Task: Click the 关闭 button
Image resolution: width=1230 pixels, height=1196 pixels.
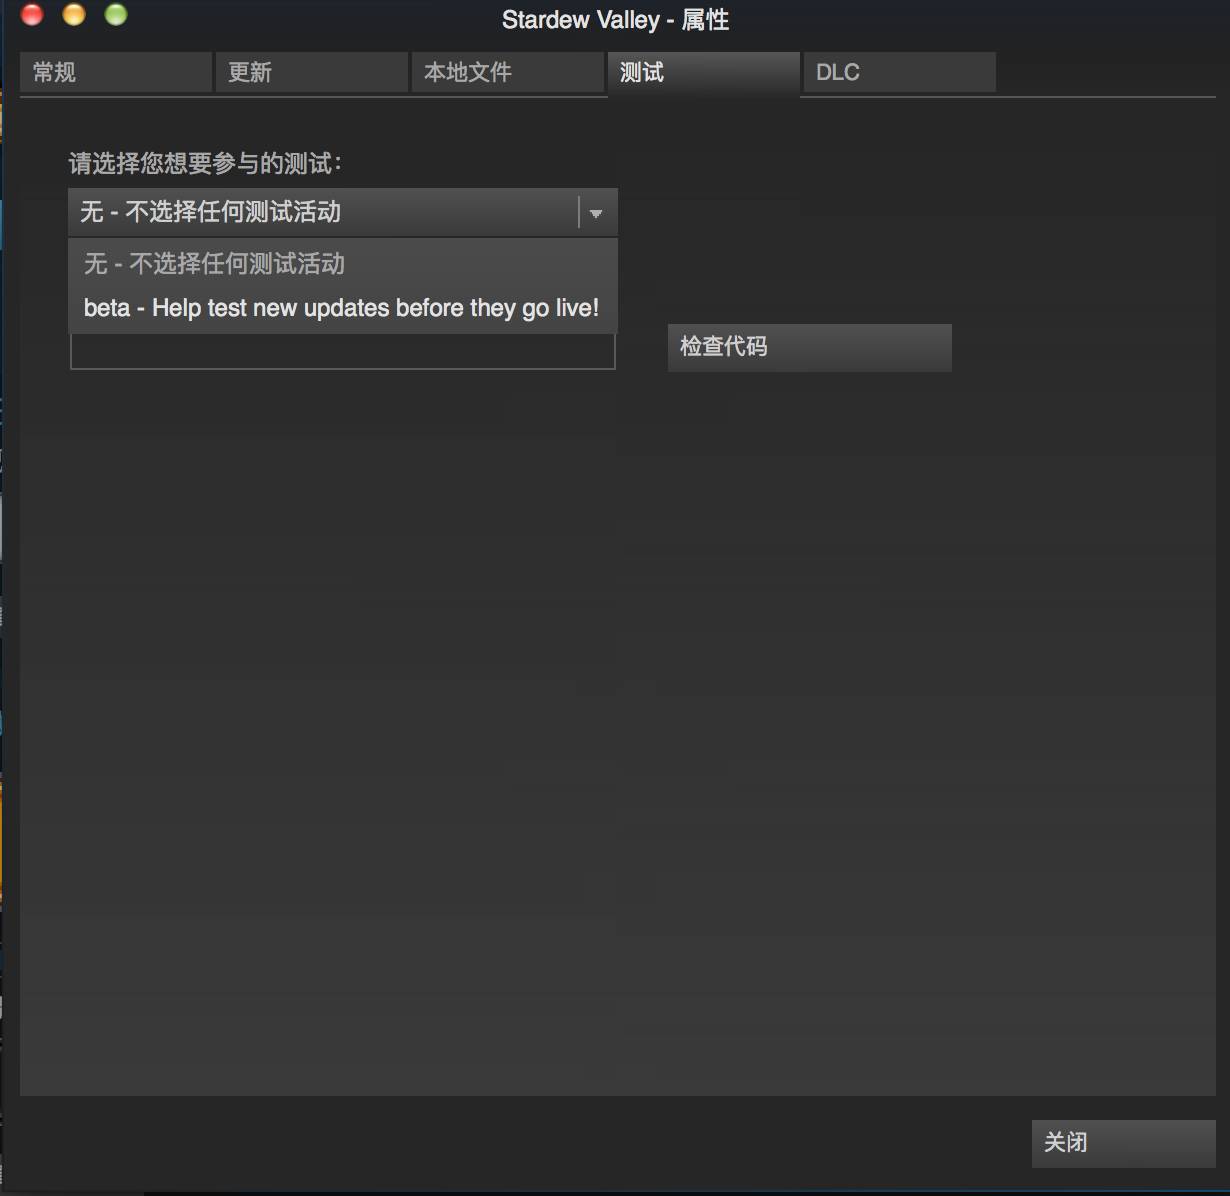Action: pos(1122,1143)
